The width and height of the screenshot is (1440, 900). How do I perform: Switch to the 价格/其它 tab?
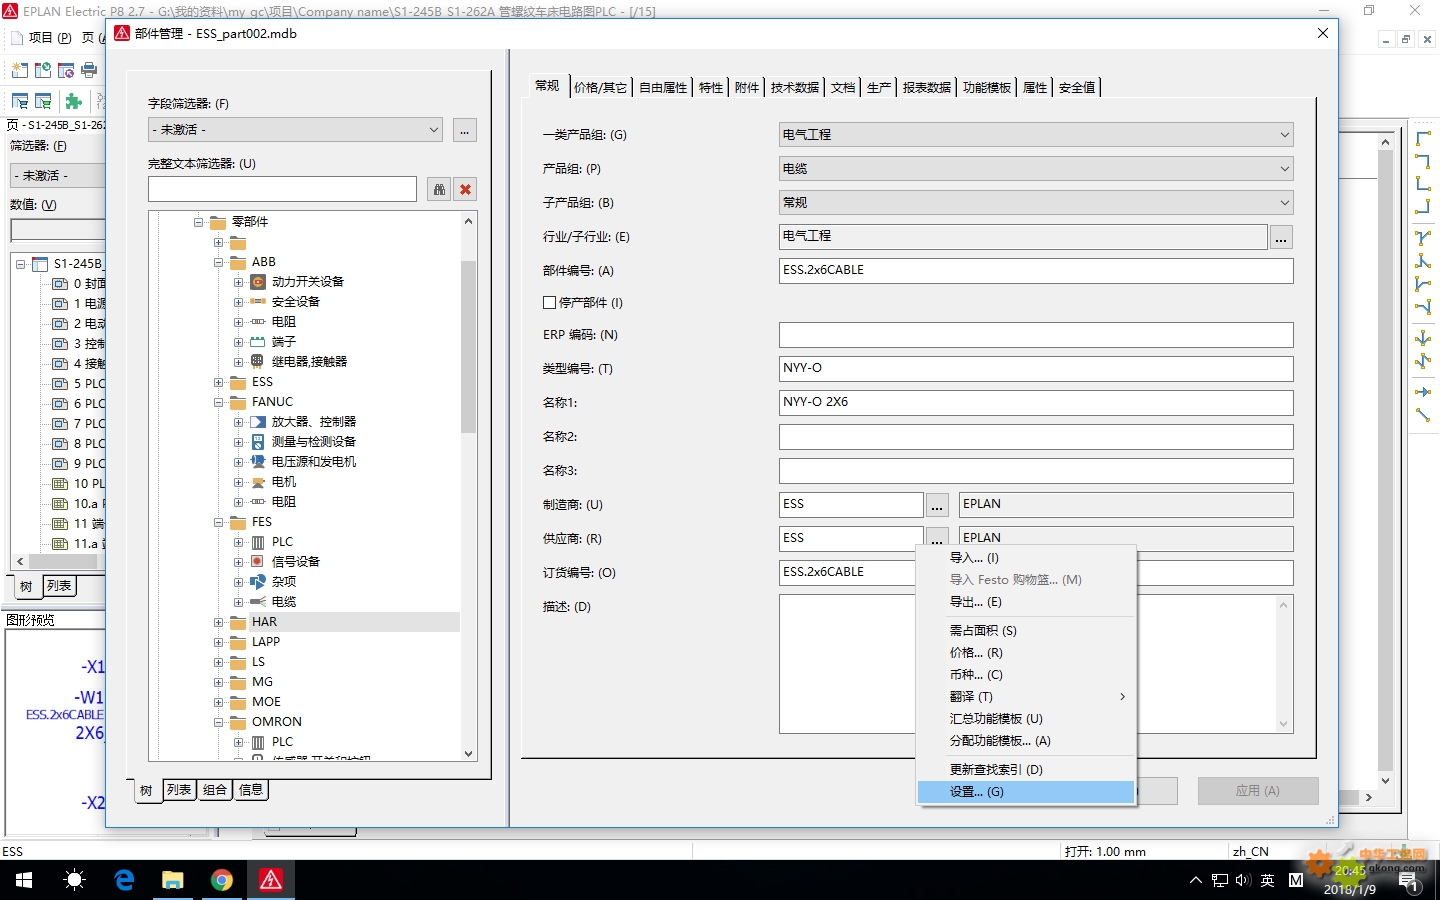pos(600,88)
